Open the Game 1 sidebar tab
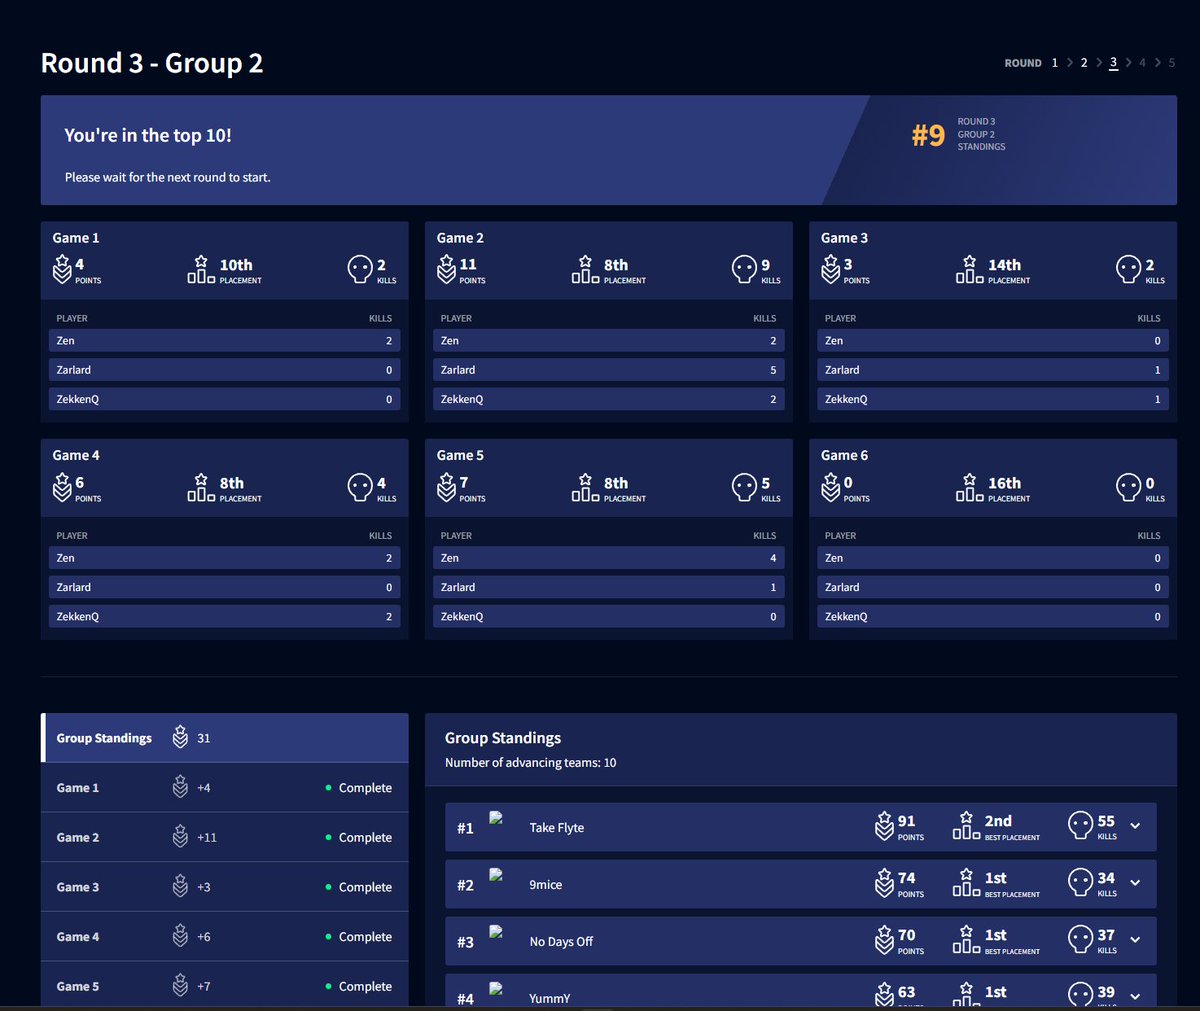The height and width of the screenshot is (1011, 1200). [x=225, y=788]
